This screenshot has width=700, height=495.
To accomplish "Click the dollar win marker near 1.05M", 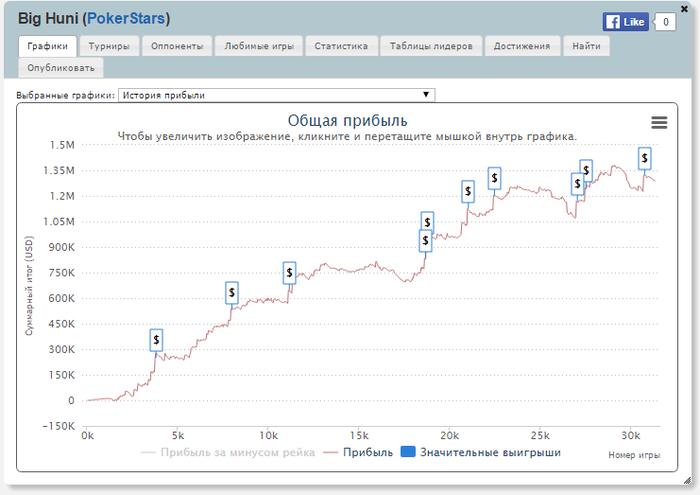I will (x=427, y=221).
